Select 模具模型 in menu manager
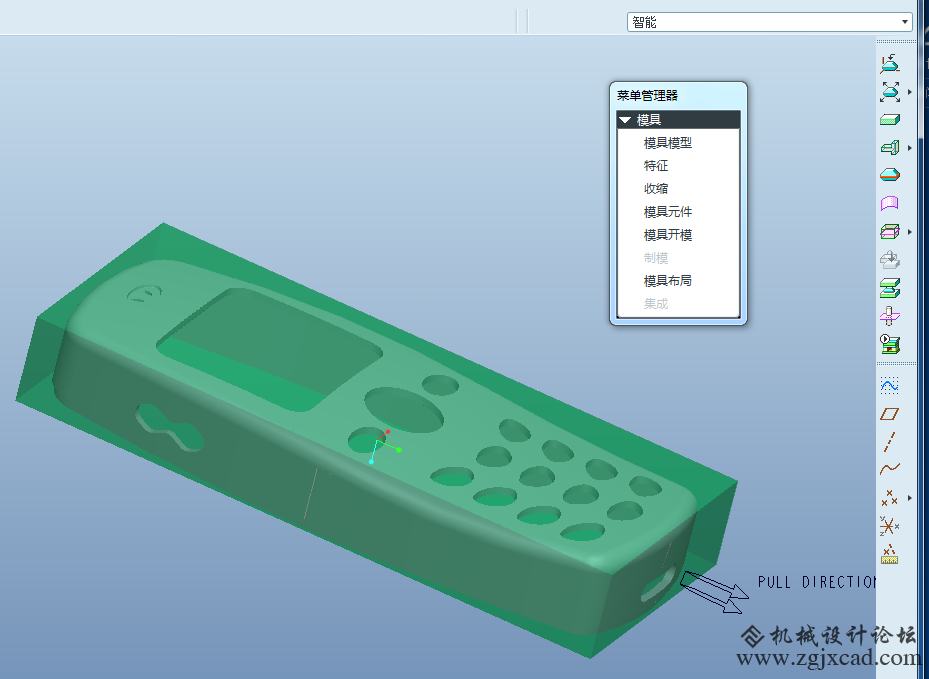 (668, 143)
